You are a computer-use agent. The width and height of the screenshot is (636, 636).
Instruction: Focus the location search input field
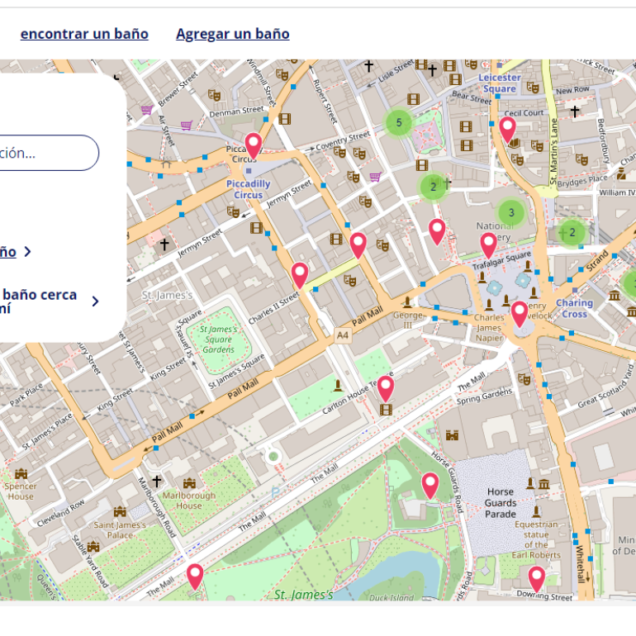click(x=45, y=154)
